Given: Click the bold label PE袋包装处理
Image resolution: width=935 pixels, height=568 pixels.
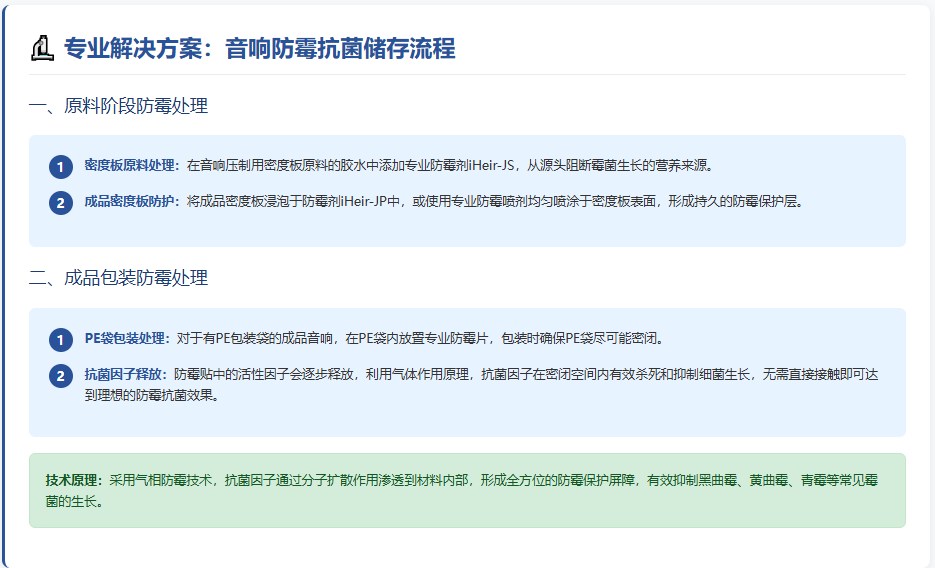Looking at the screenshot, I should pyautogui.click(x=128, y=339).
